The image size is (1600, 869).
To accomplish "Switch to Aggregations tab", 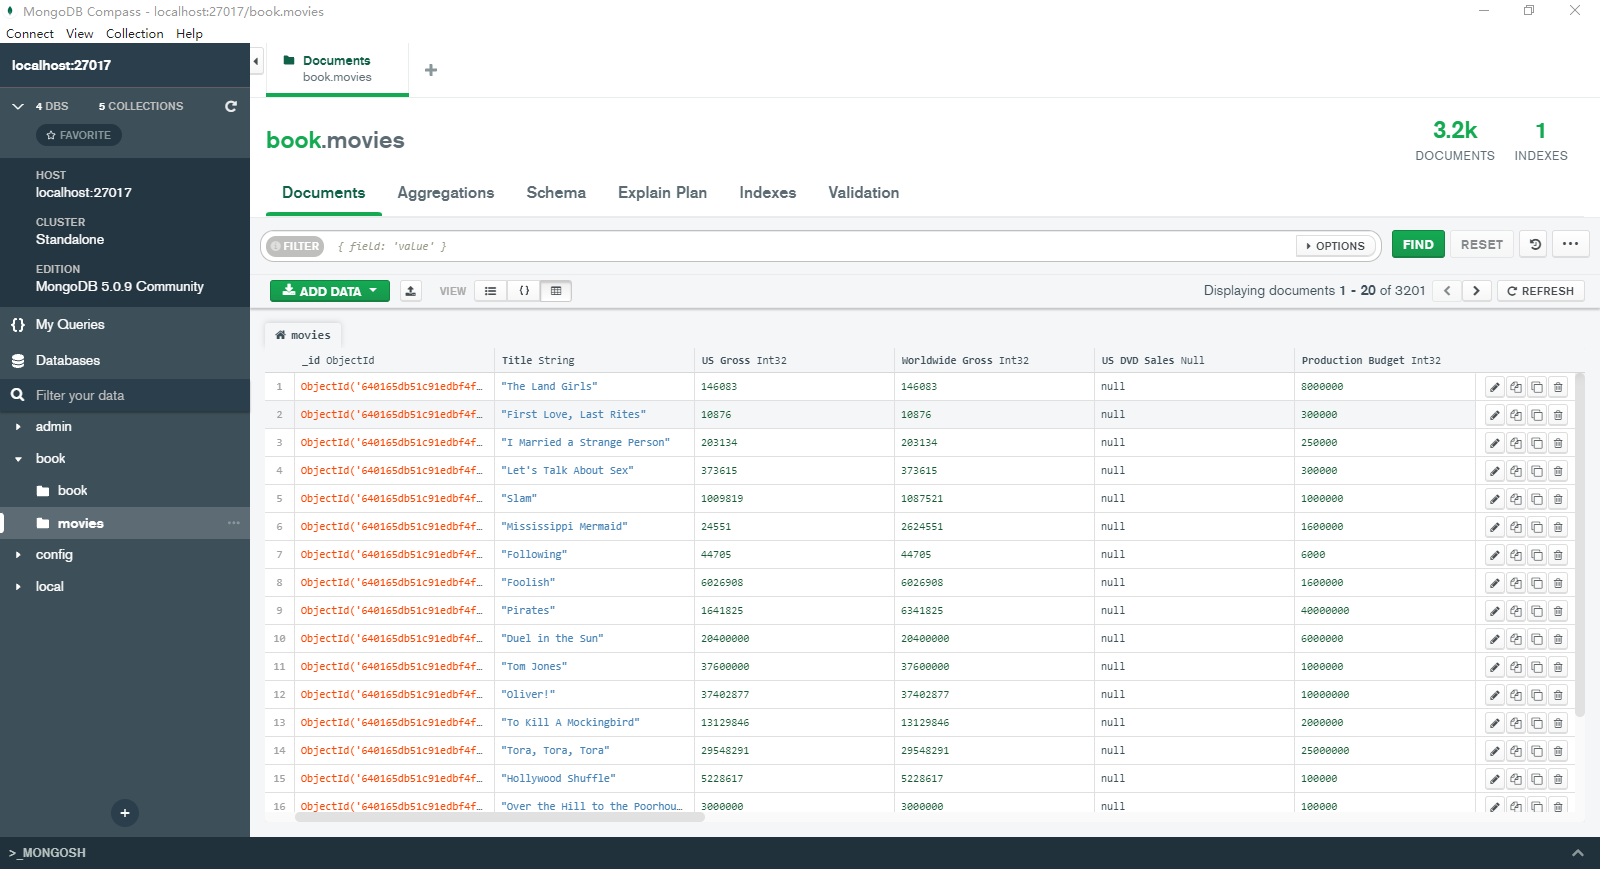I will click(x=446, y=193).
